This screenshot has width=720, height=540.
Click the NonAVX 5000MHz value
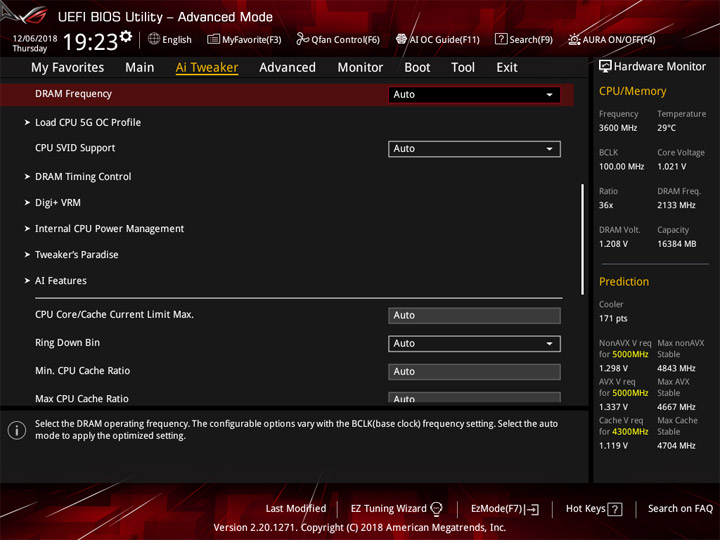(x=630, y=354)
